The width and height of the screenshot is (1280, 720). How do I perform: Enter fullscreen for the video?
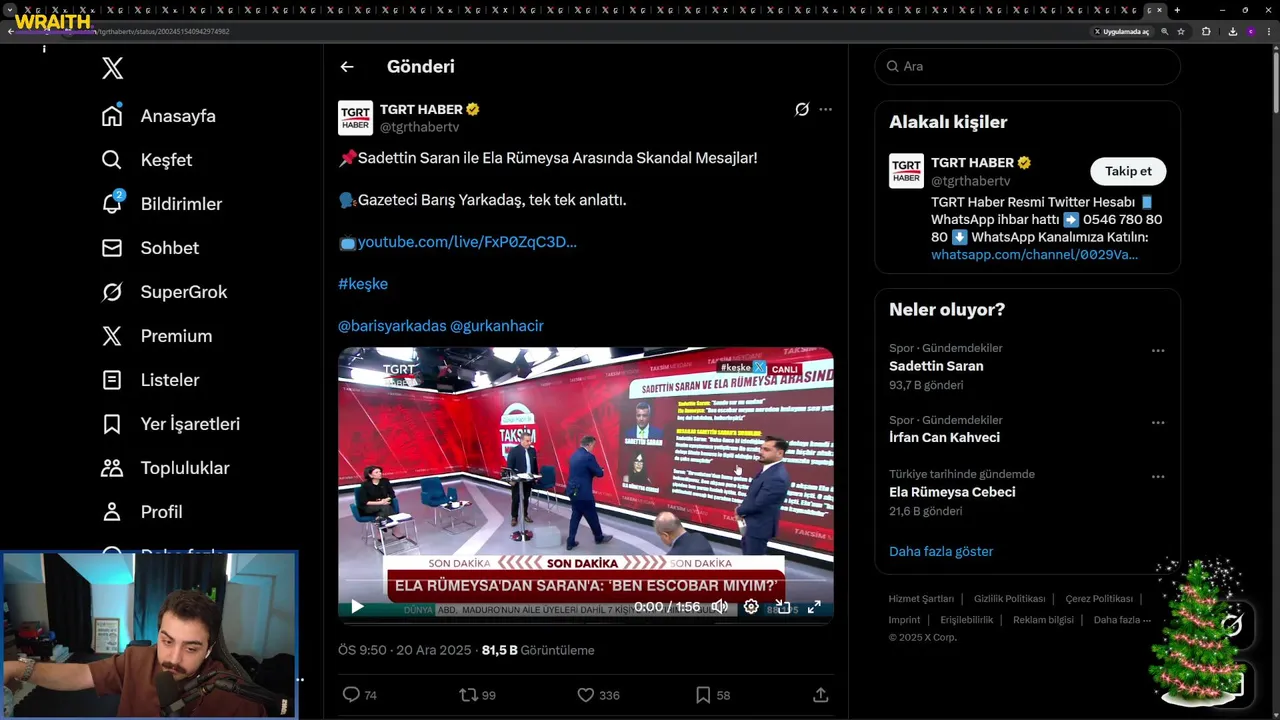tap(814, 607)
